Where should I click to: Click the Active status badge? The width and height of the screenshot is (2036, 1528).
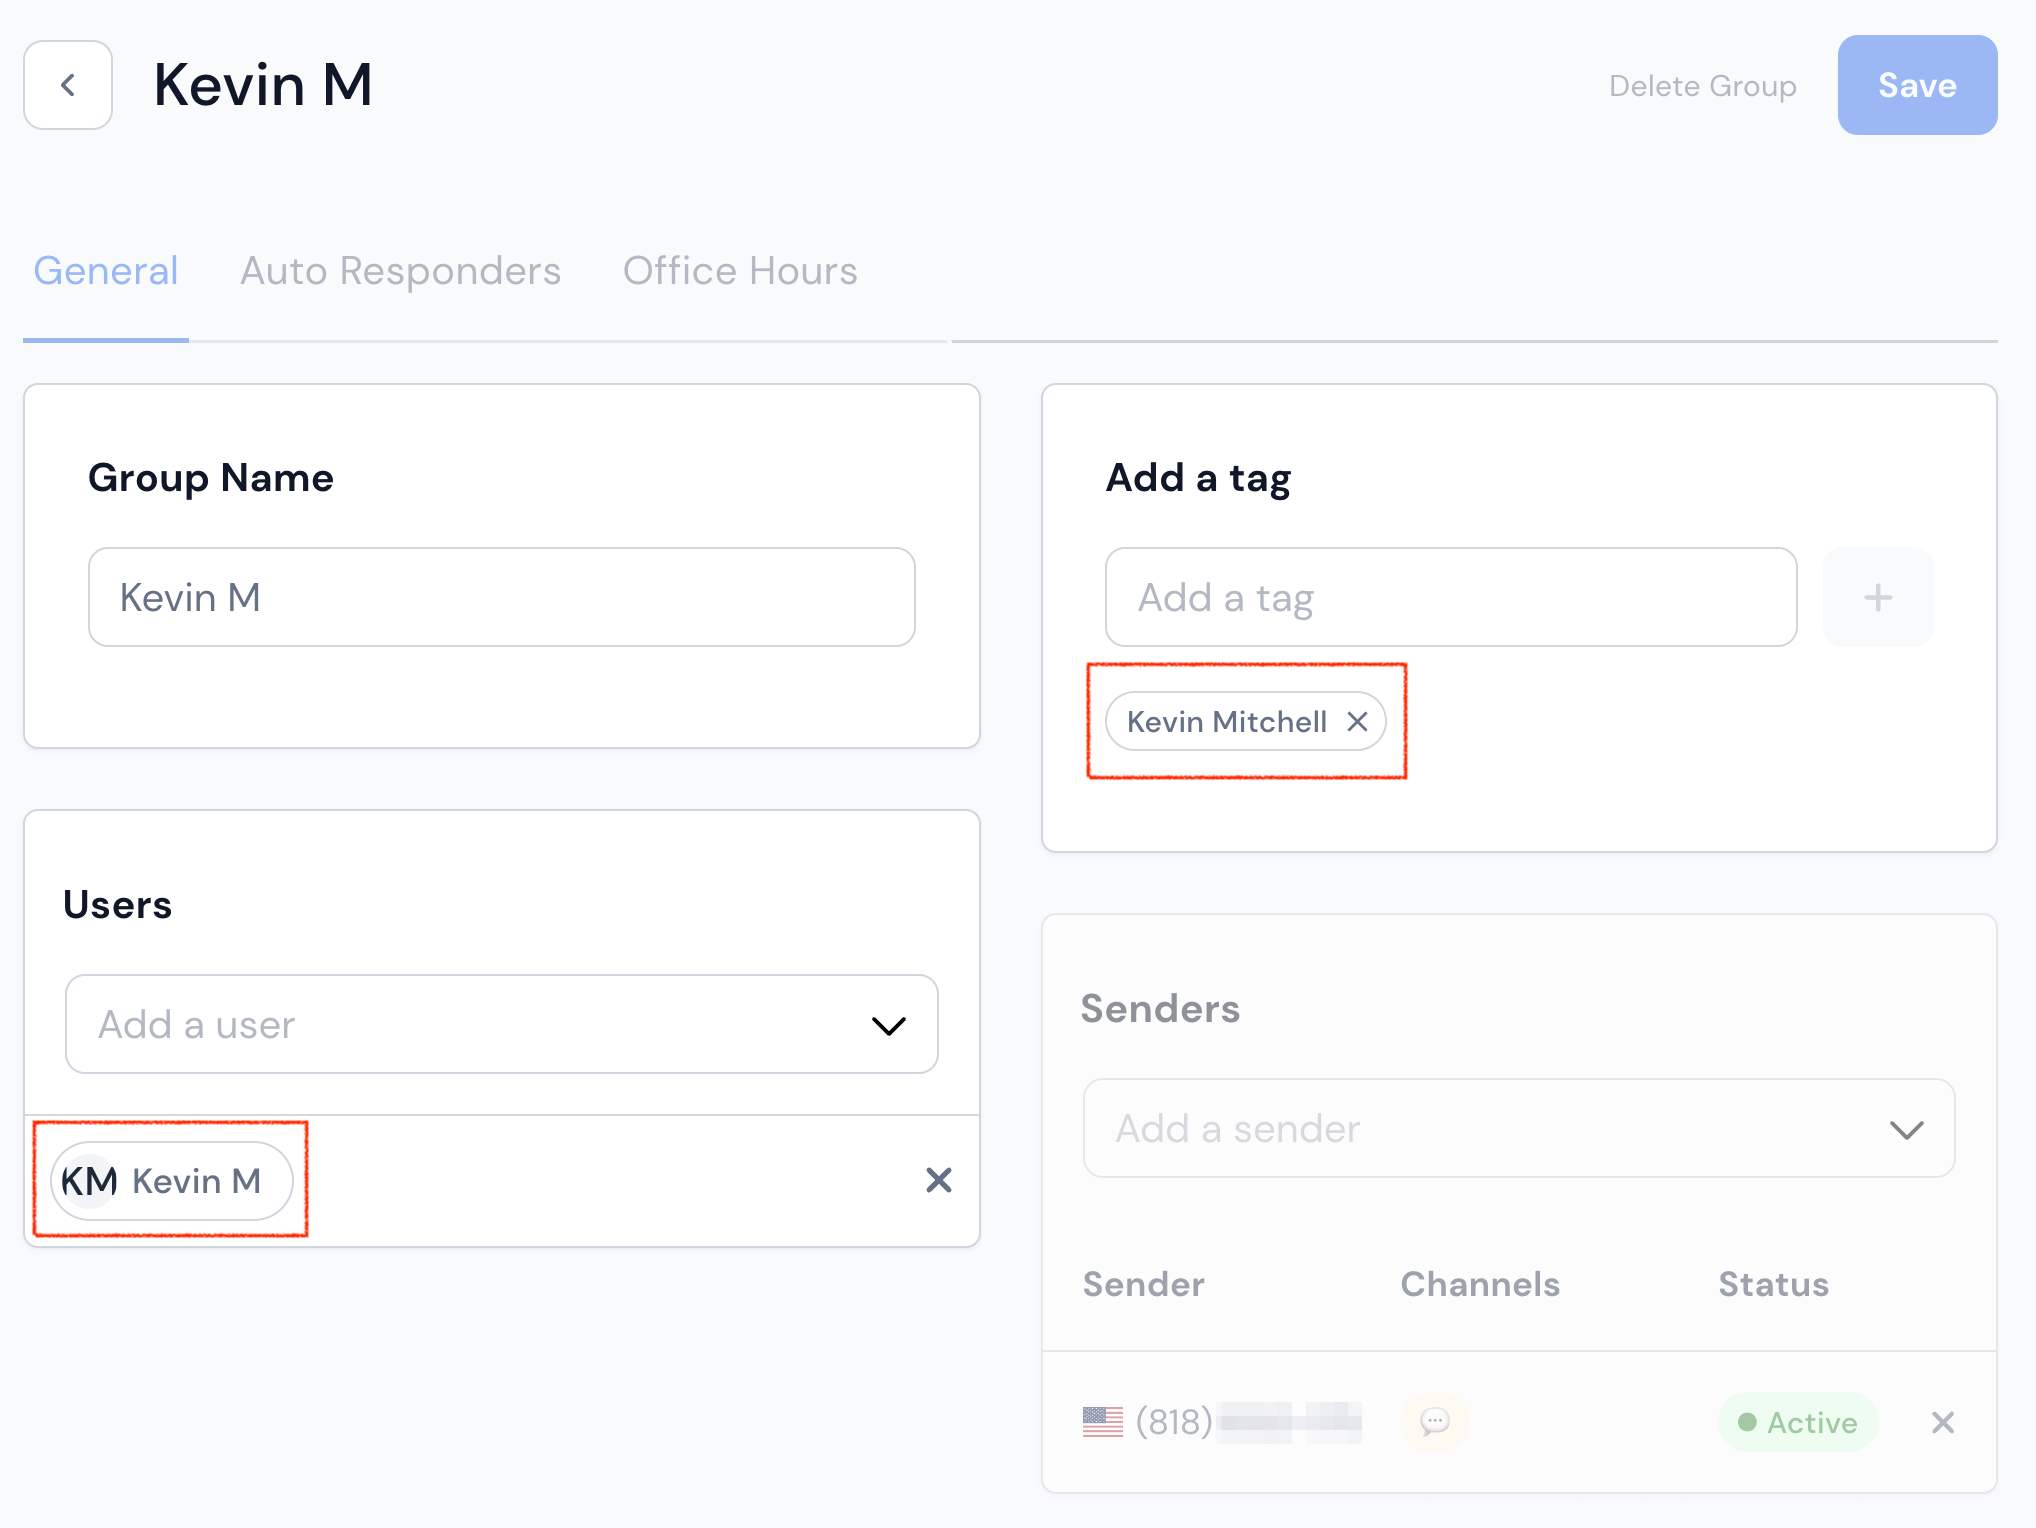click(x=1798, y=1422)
